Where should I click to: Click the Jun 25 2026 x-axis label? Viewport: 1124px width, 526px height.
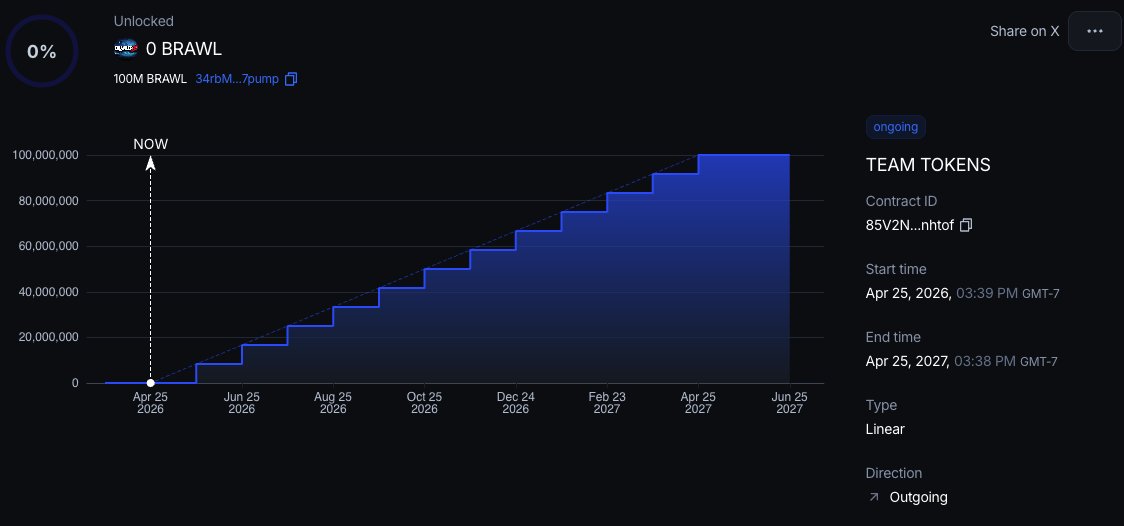click(x=242, y=403)
